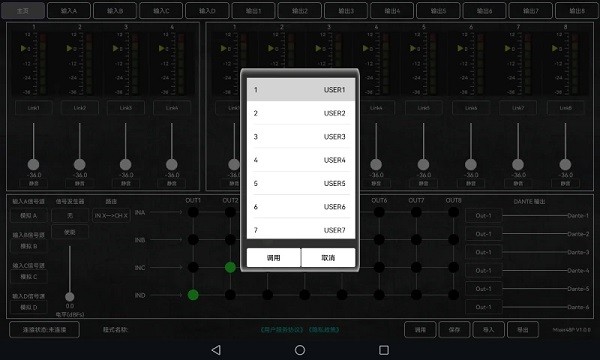Open Out-1 dropdown for Dante-3
Viewport: 600px width, 360px height.
point(484,252)
